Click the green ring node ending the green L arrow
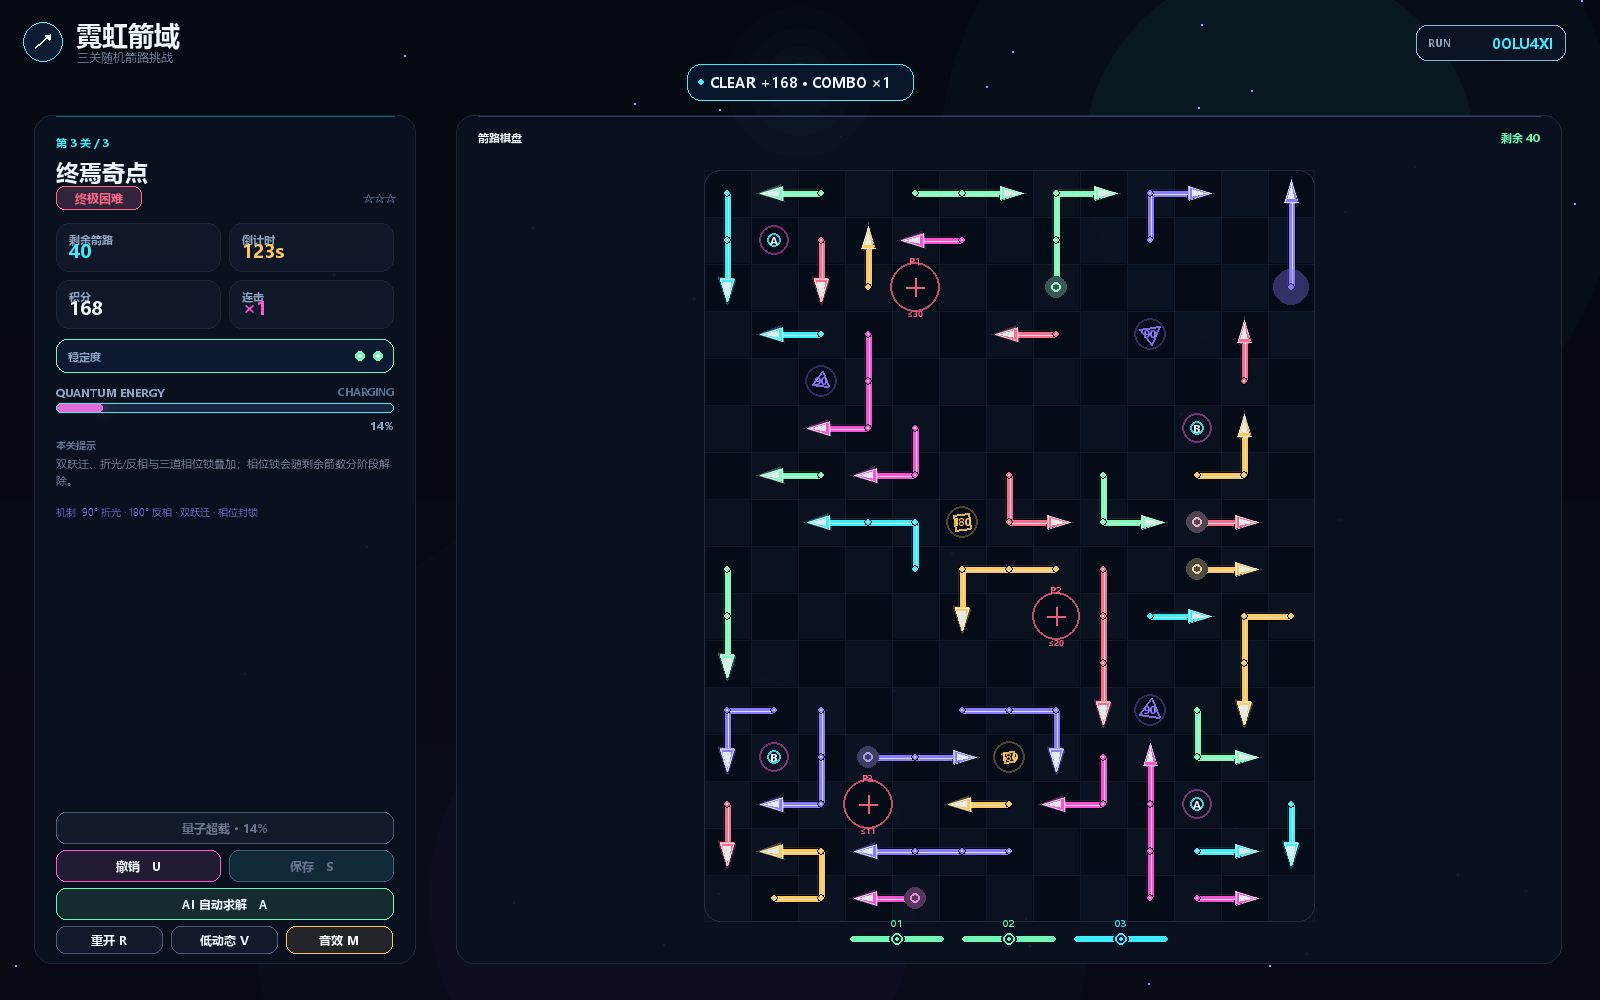The width and height of the screenshot is (1600, 1000). point(1056,287)
